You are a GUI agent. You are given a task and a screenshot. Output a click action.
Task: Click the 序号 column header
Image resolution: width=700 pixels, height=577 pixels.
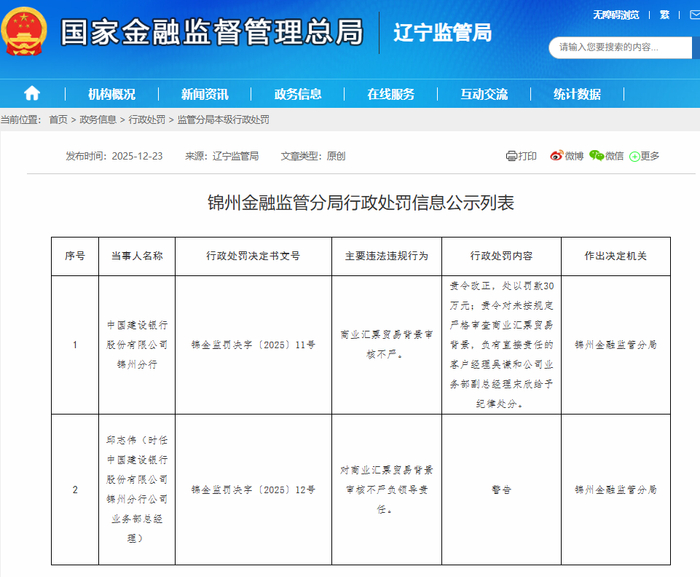click(x=75, y=256)
